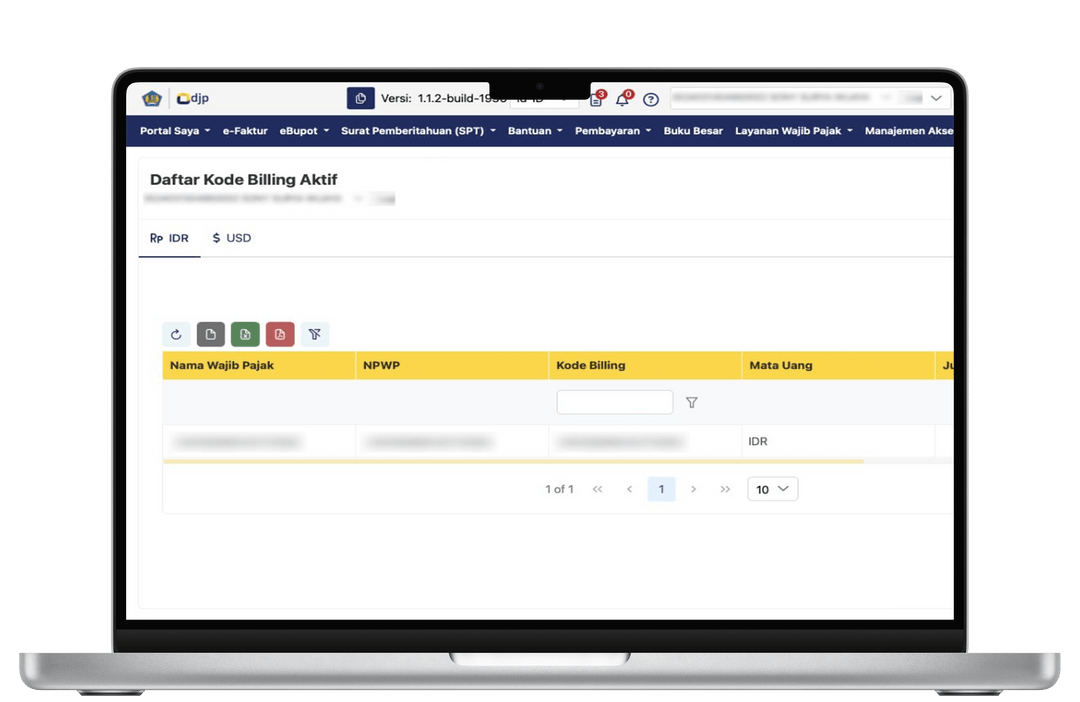Image resolution: width=1080 pixels, height=702 pixels.
Task: Open the notifications bell icon
Action: click(x=623, y=99)
